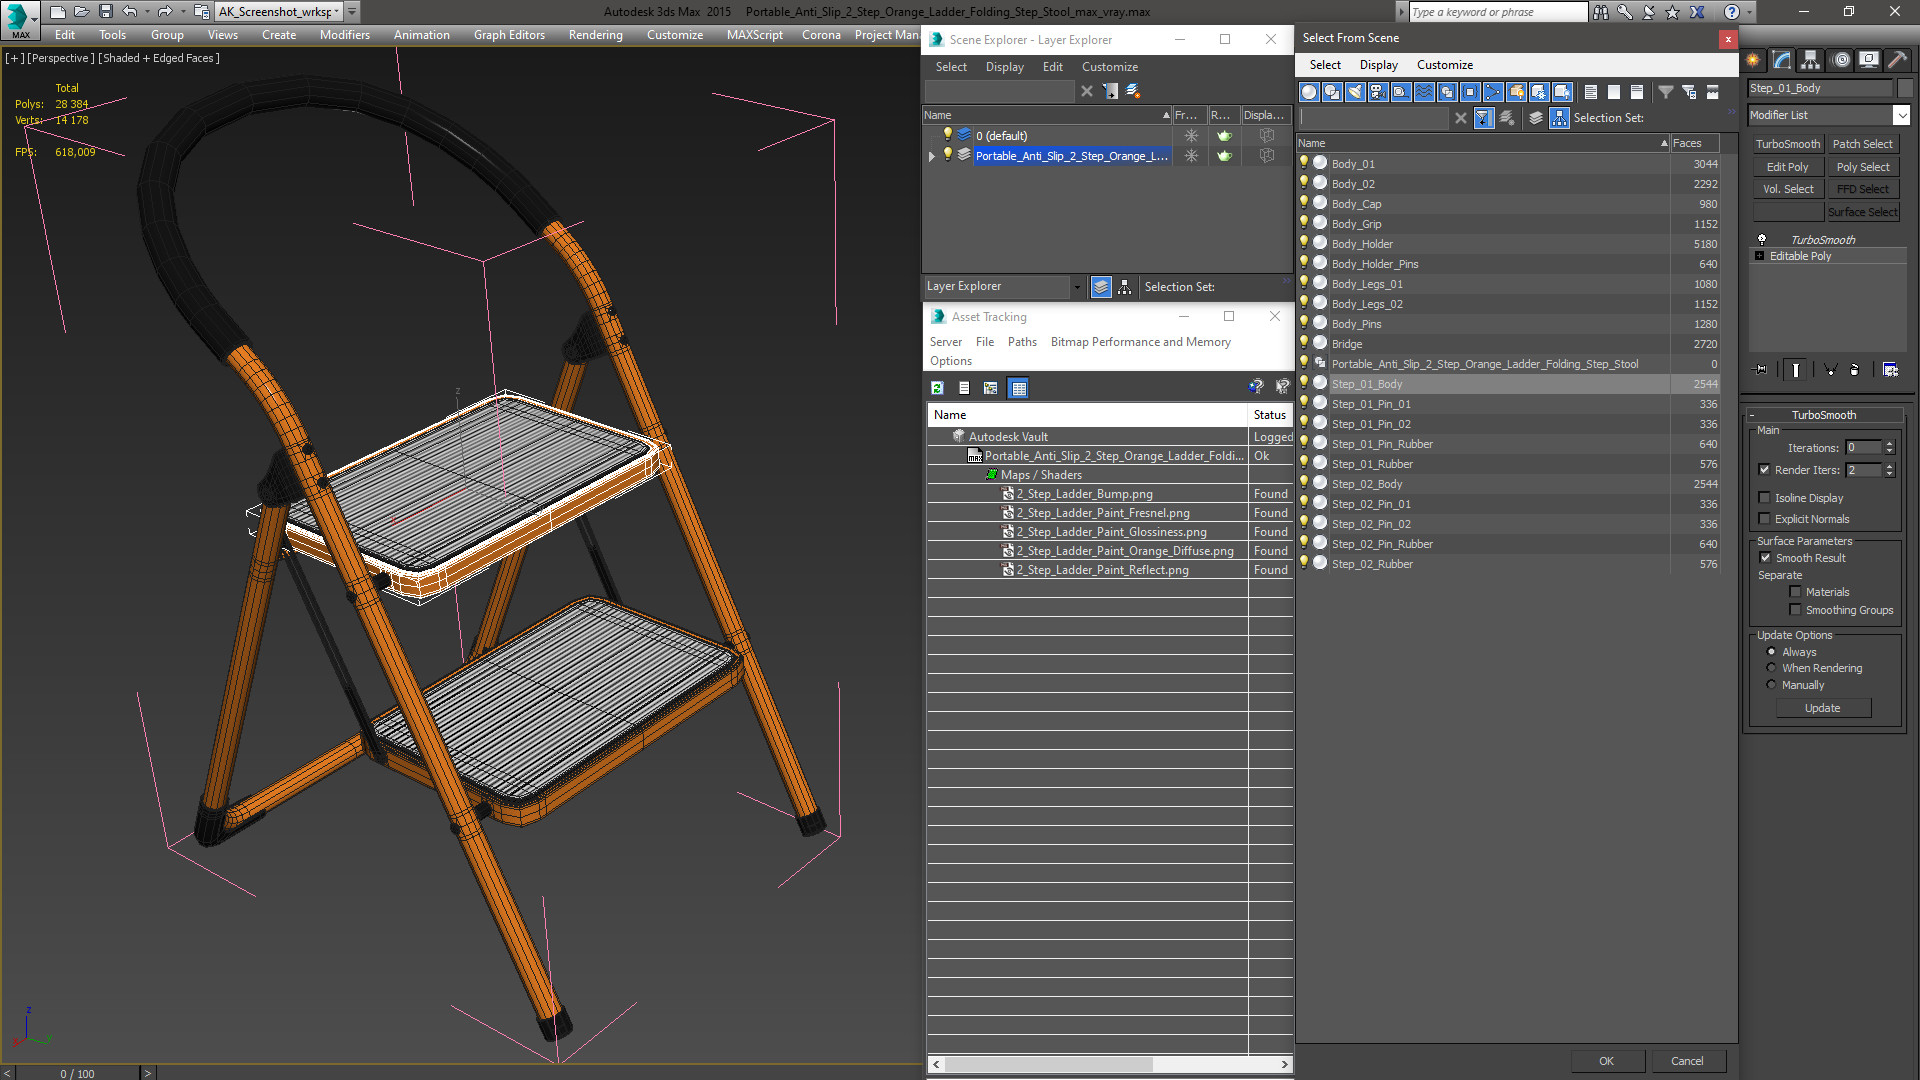The image size is (1920, 1080).
Task: Click the OK button in Select From Scene
Action: click(x=1606, y=1061)
